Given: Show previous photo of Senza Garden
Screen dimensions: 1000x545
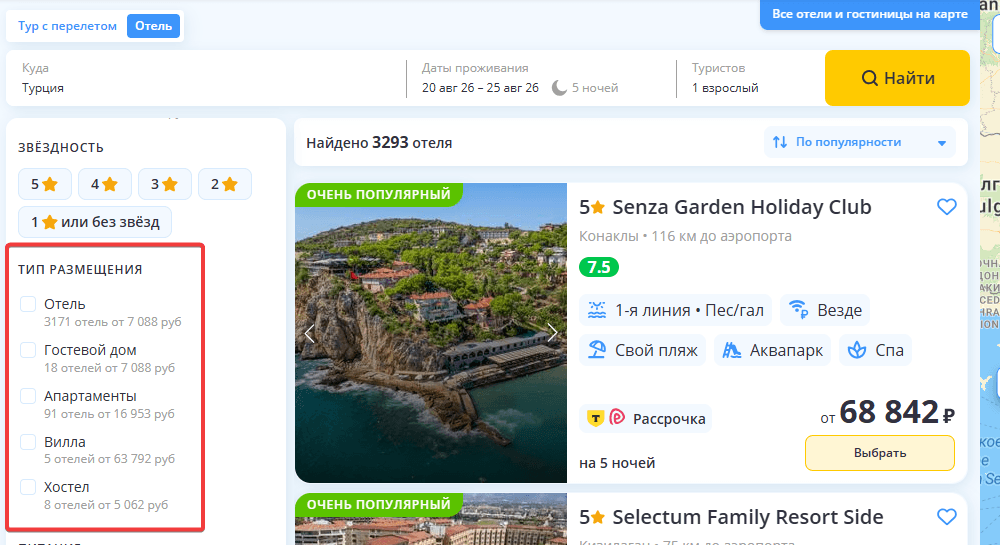Looking at the screenshot, I should pos(309,333).
